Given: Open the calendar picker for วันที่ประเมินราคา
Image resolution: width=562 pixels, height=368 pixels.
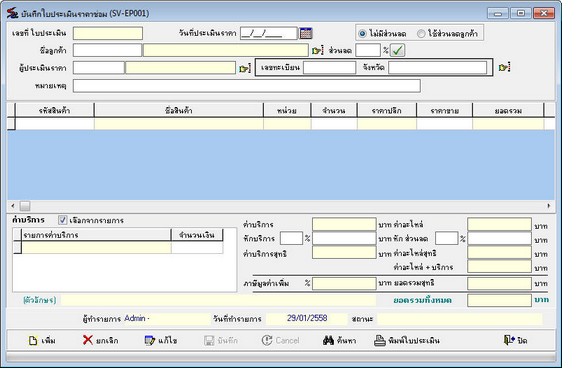Looking at the screenshot, I should [x=306, y=33].
